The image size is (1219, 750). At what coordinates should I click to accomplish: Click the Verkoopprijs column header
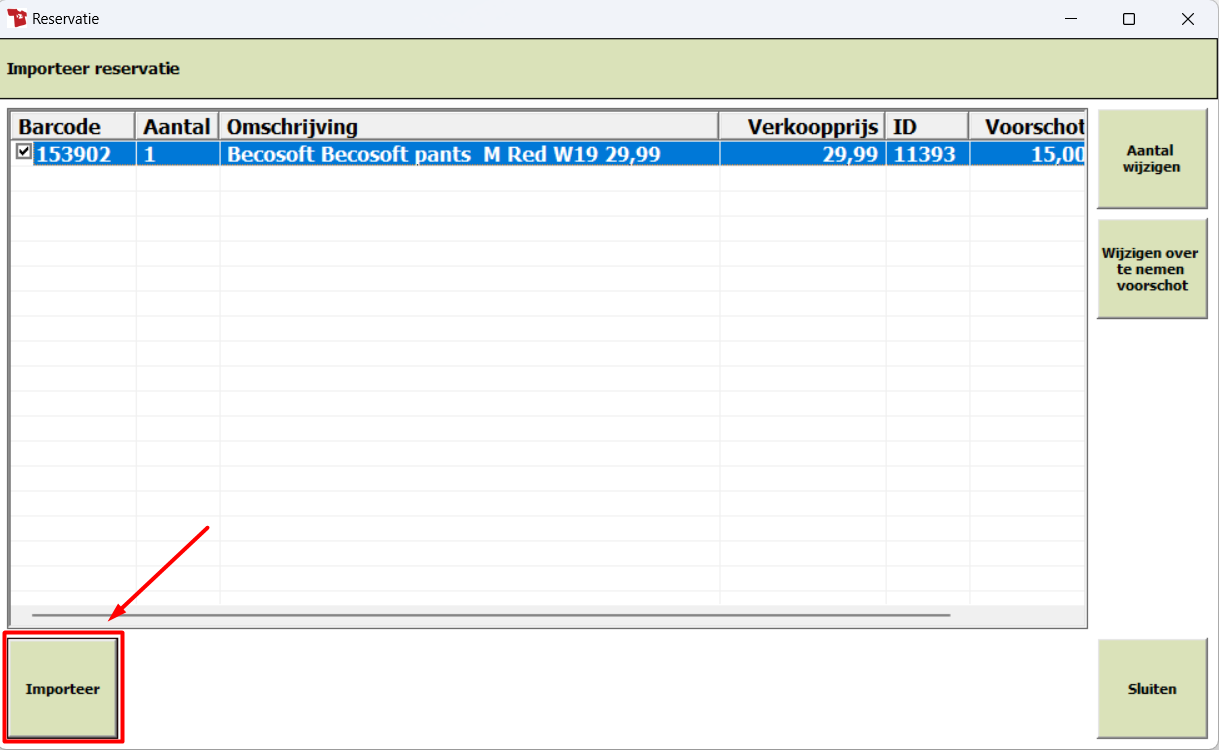802,126
